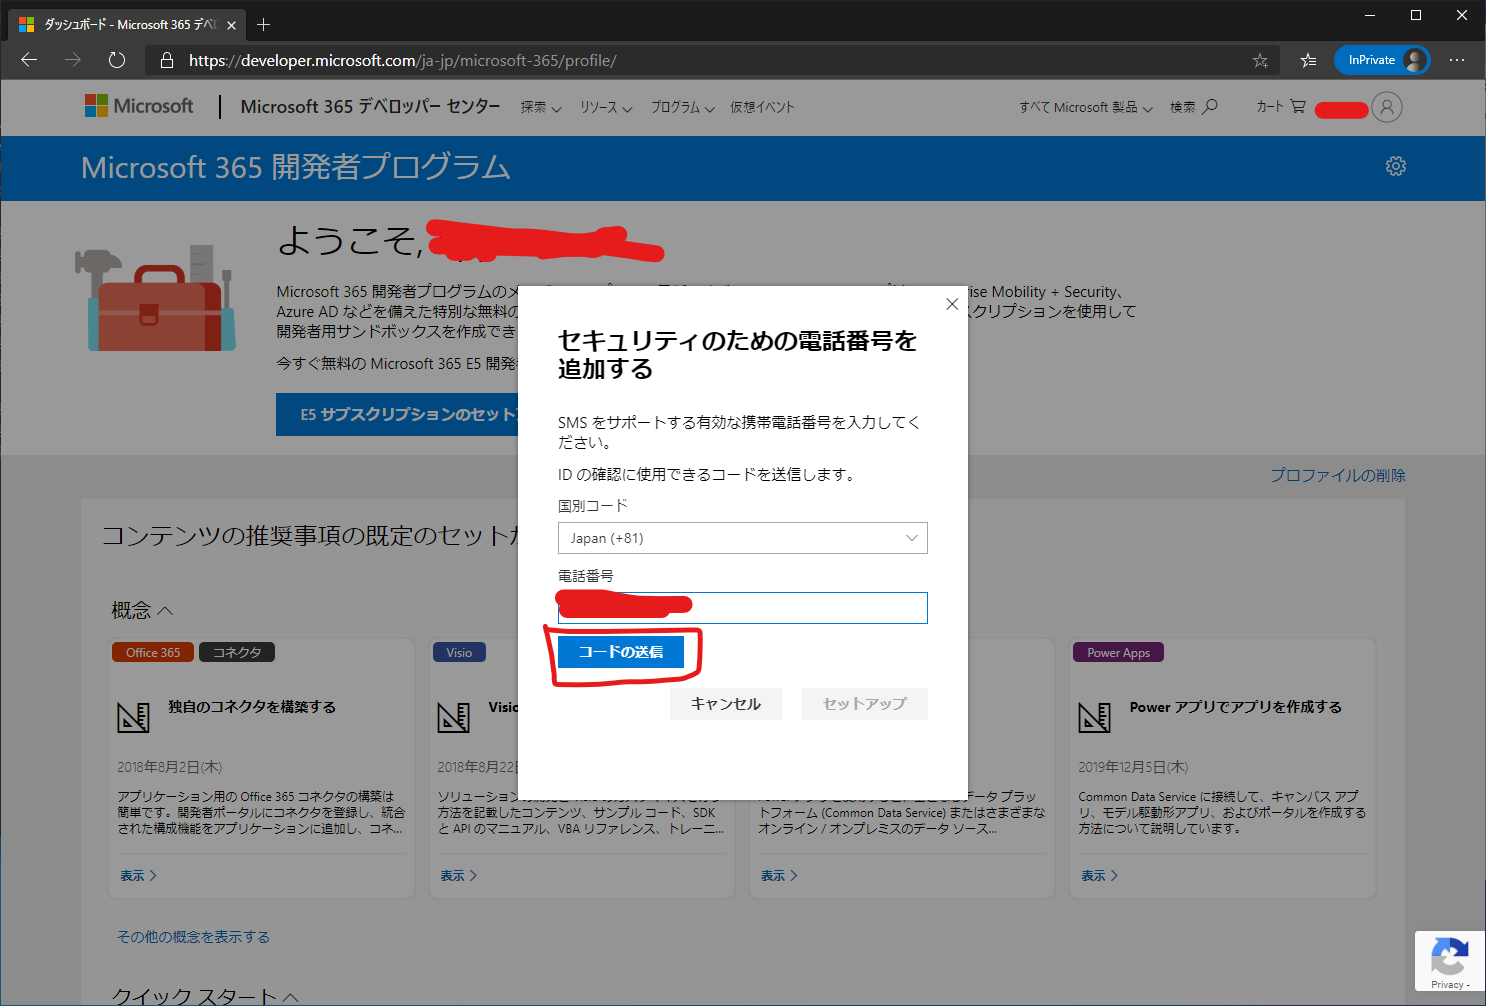Close the phone number dialog
The width and height of the screenshot is (1486, 1006).
[x=952, y=304]
